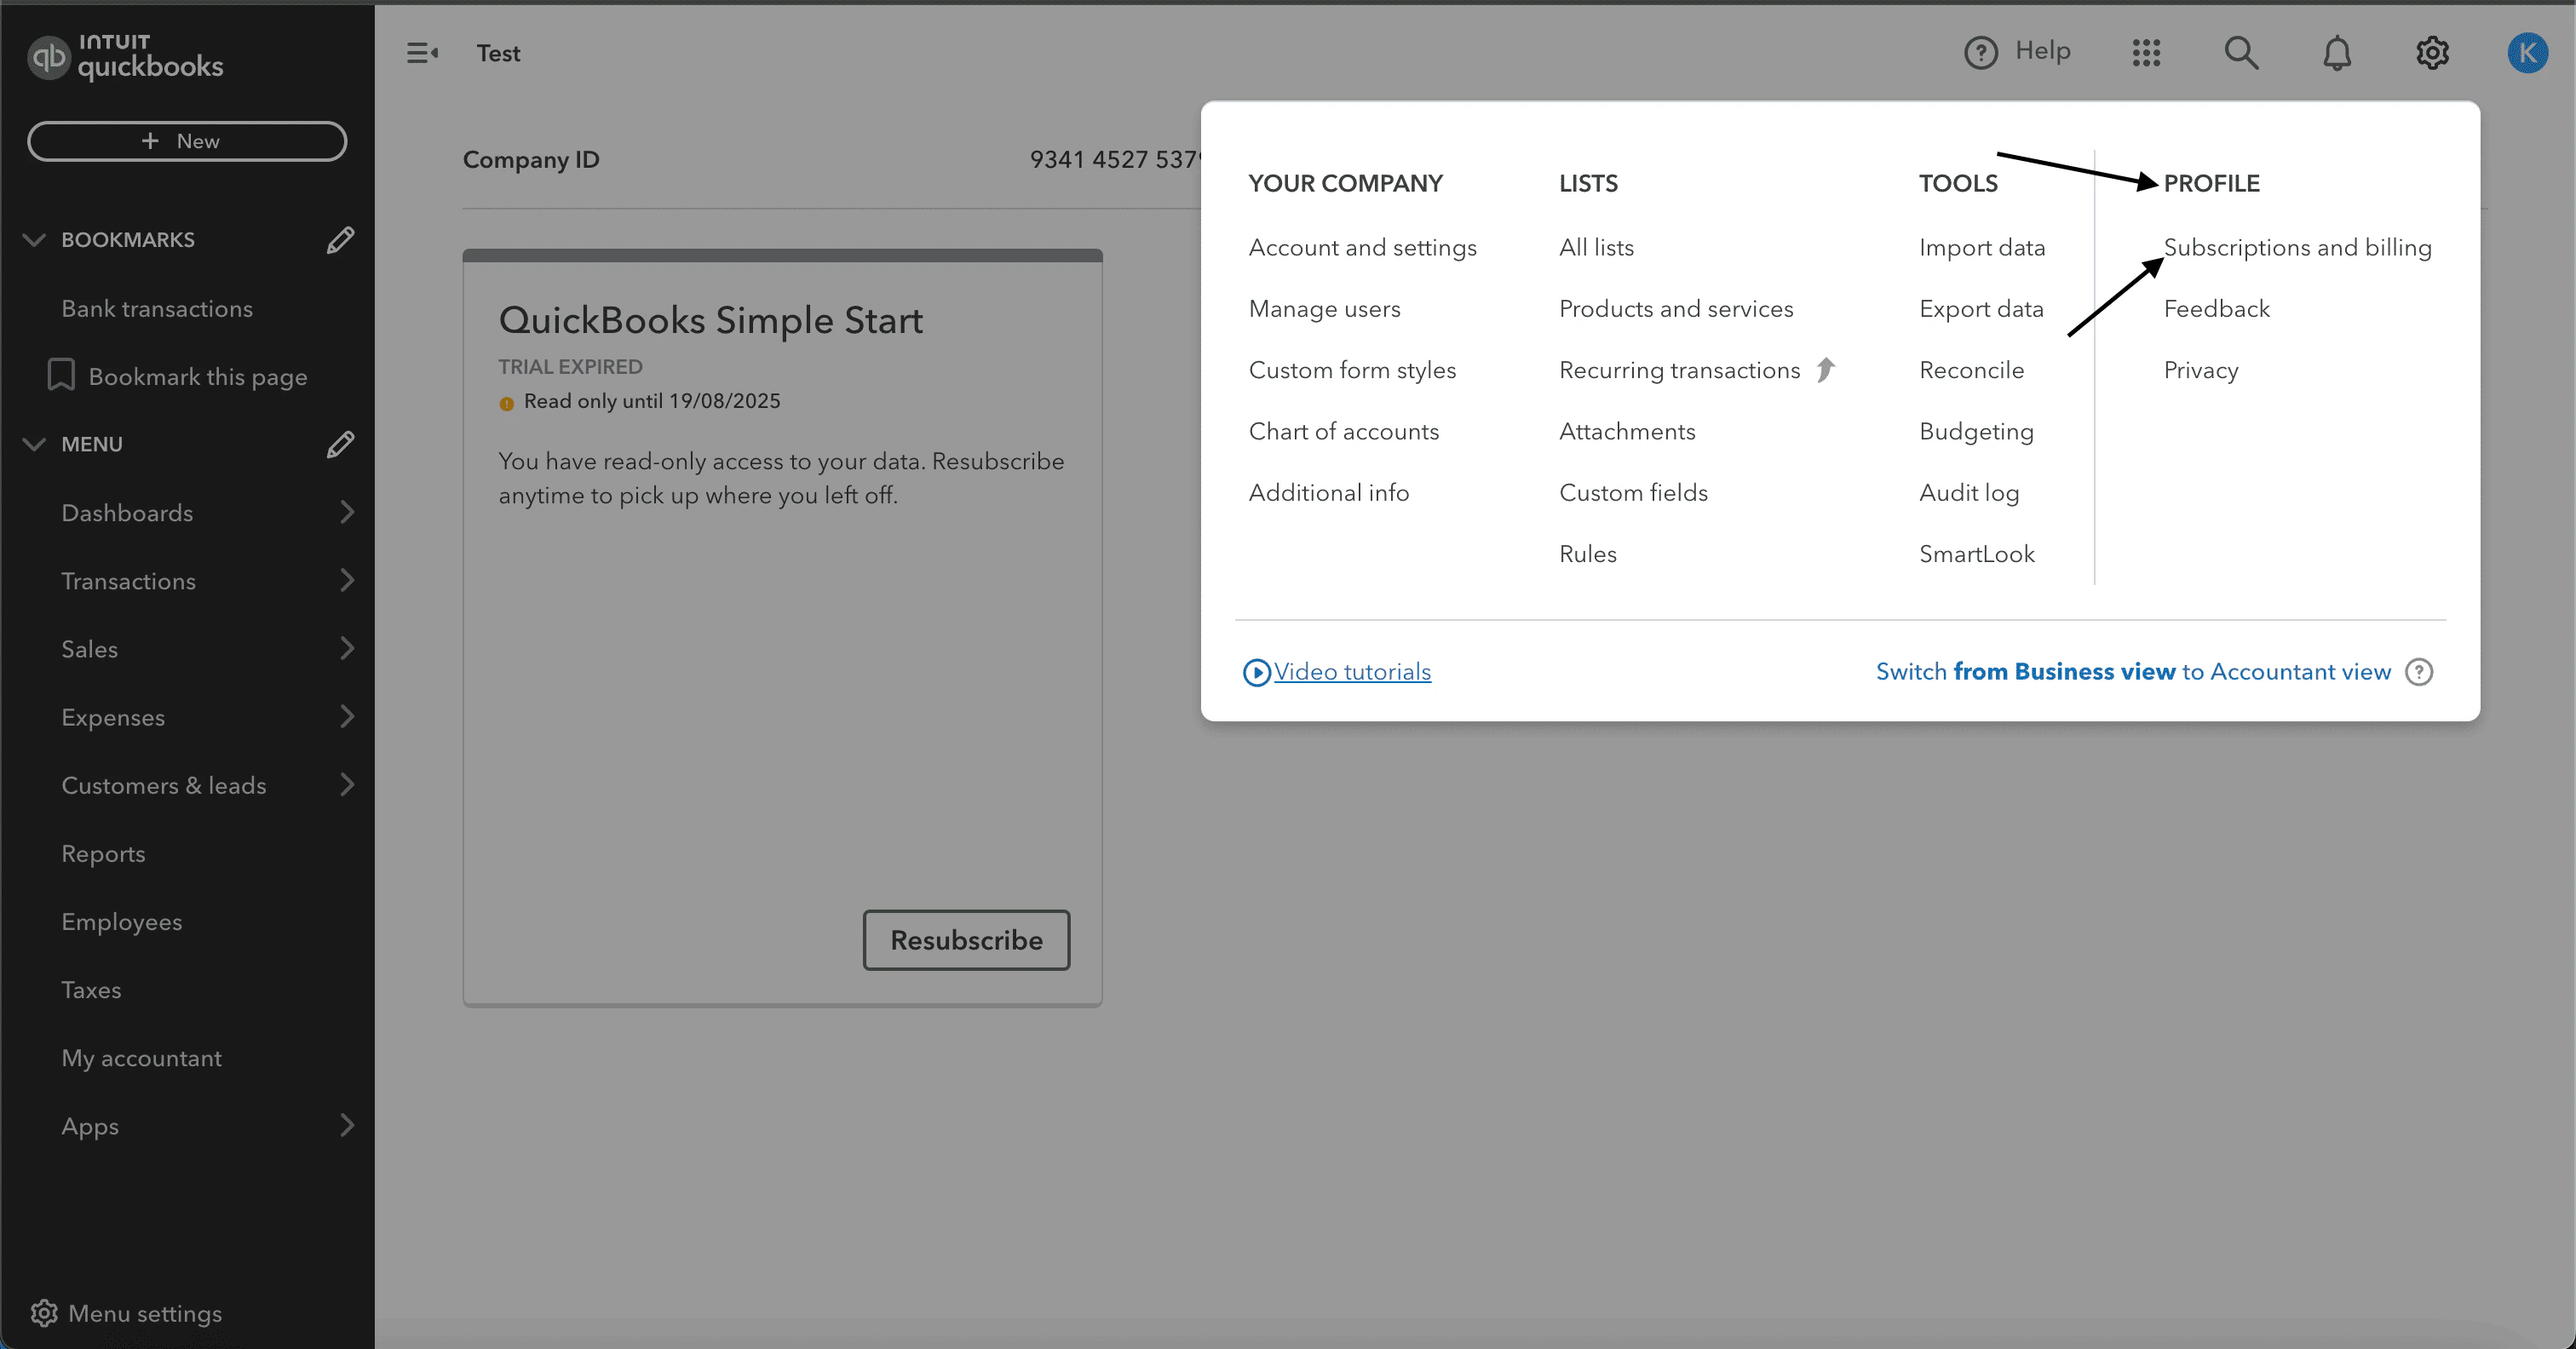The image size is (2576, 1349).
Task: Expand the Expenses submenu arrow
Action: click(x=346, y=717)
